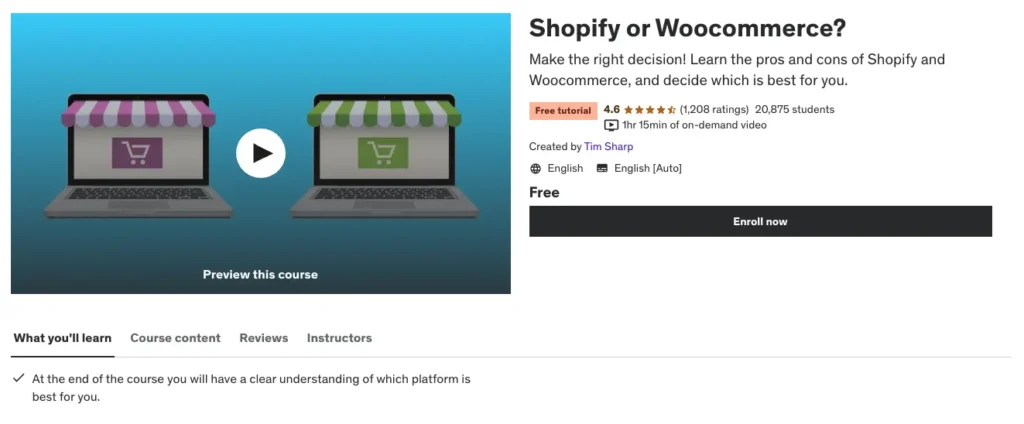Click the (1,208 ratings) text
The height and width of the screenshot is (424, 1024).
(714, 110)
